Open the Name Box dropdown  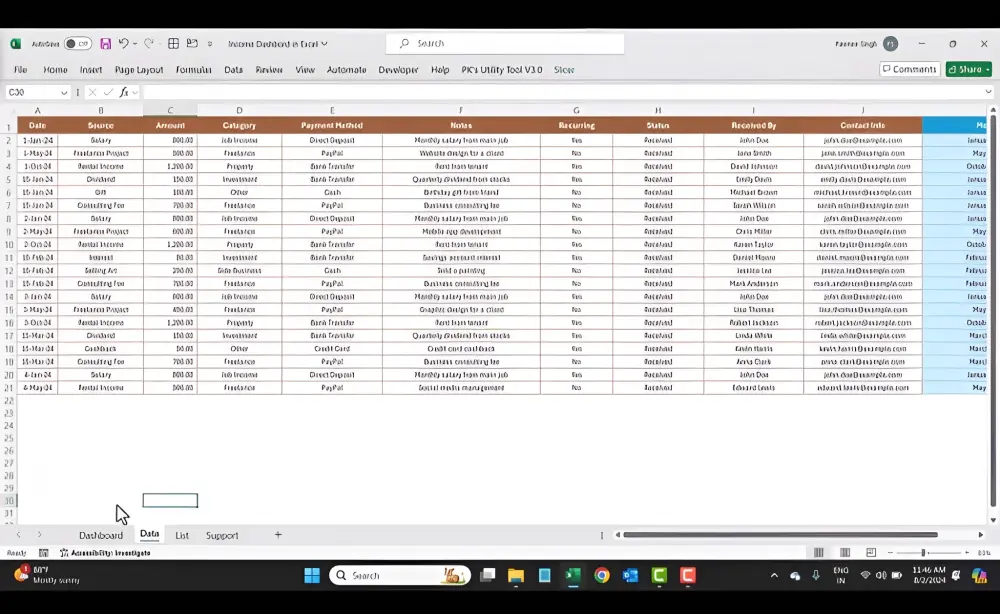pyautogui.click(x=62, y=91)
